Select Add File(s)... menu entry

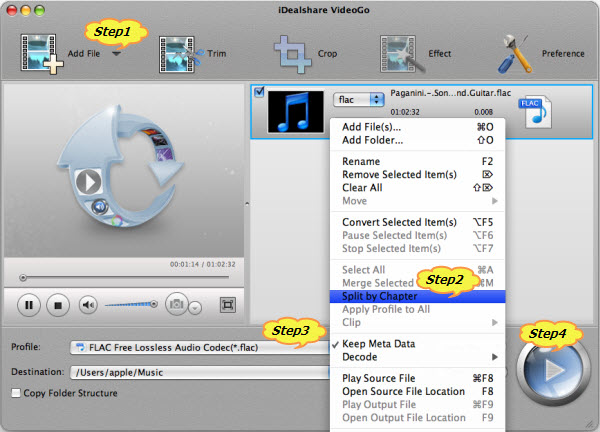tap(417, 127)
